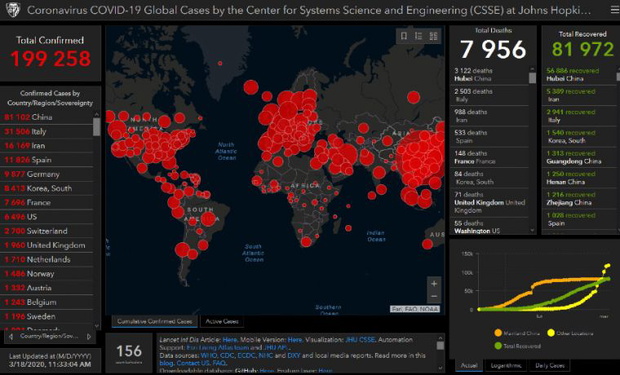Select United Kingdom in confirmed cases list
The width and height of the screenshot is (620, 375).
[x=47, y=245]
